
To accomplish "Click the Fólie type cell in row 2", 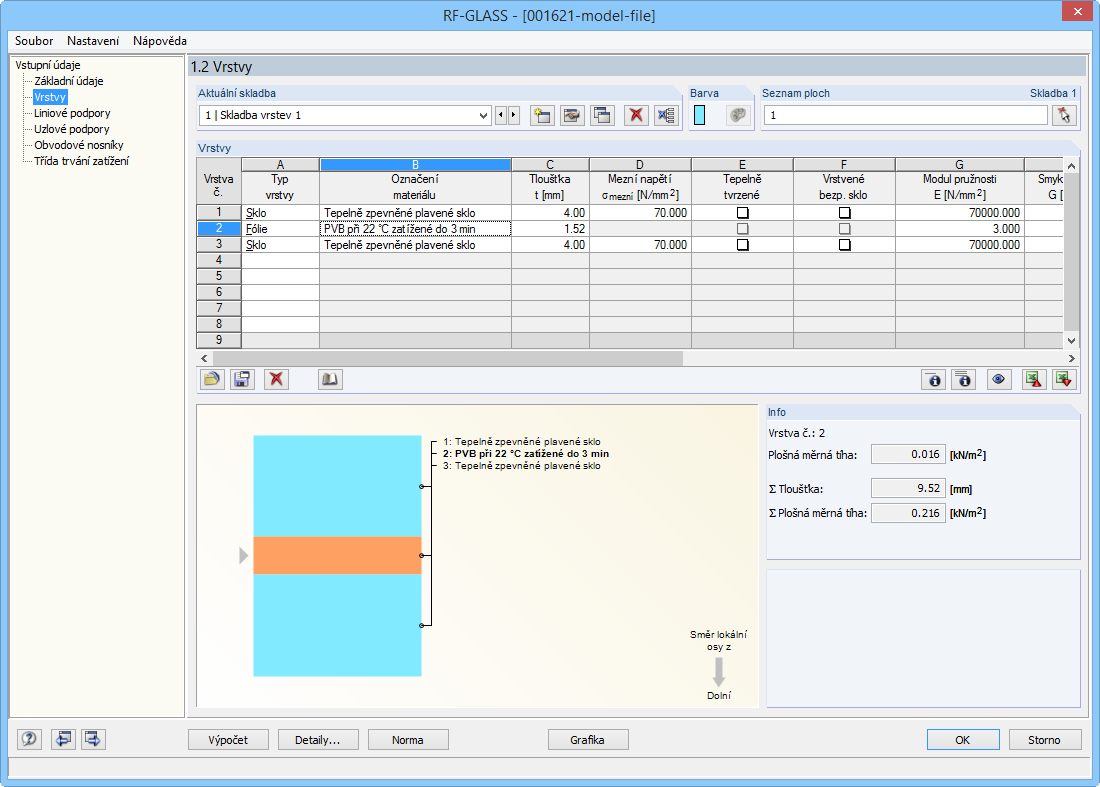I will (x=281, y=229).
